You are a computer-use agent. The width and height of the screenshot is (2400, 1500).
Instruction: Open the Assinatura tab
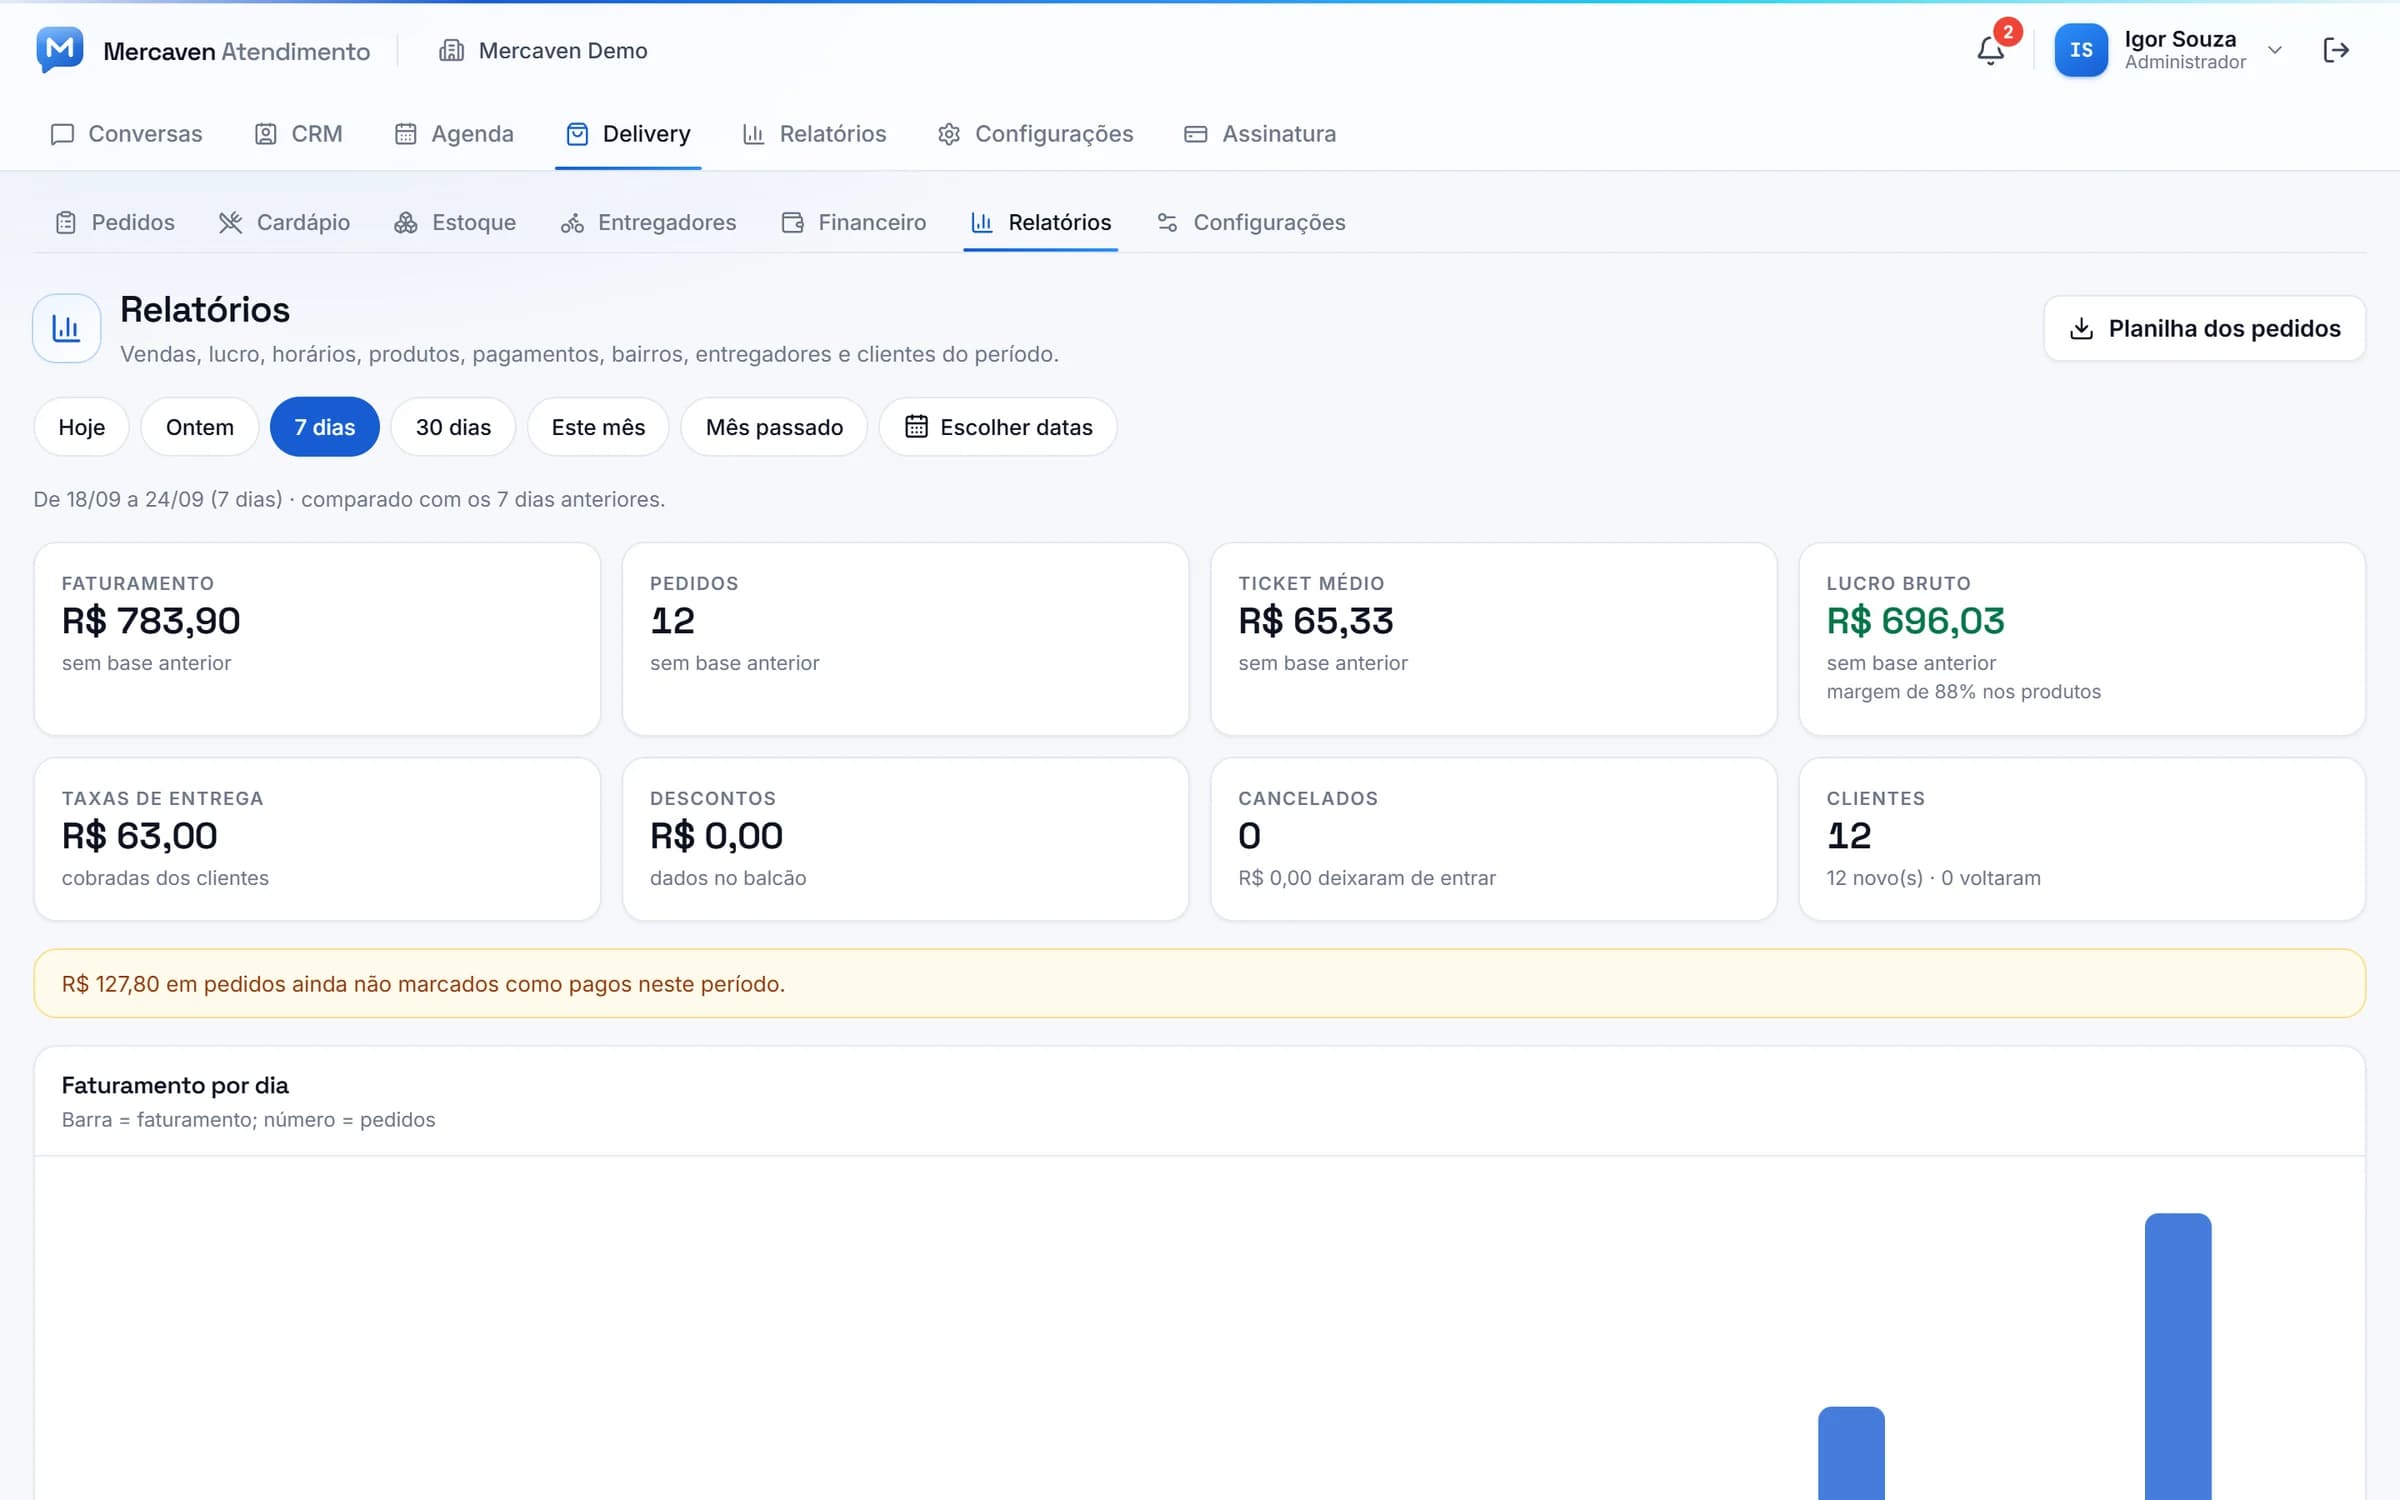point(1260,134)
